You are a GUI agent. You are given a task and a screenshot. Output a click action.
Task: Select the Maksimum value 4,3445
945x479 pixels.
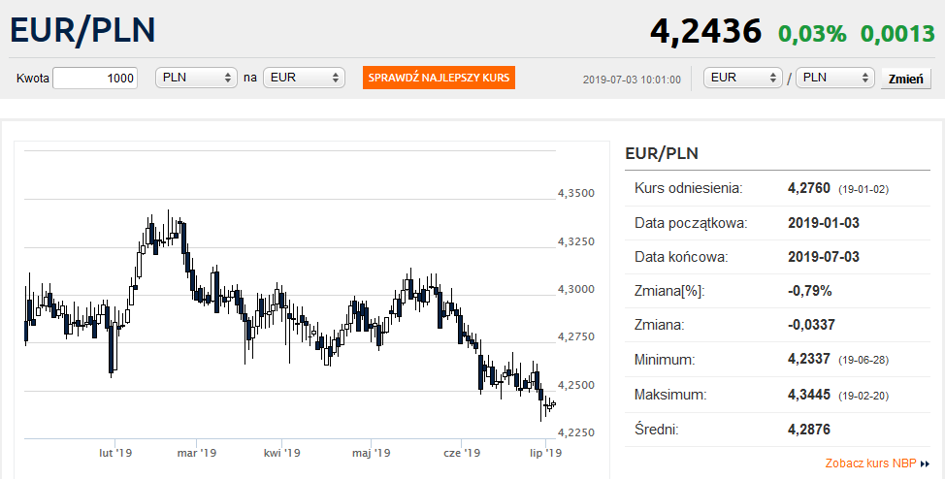click(x=809, y=394)
